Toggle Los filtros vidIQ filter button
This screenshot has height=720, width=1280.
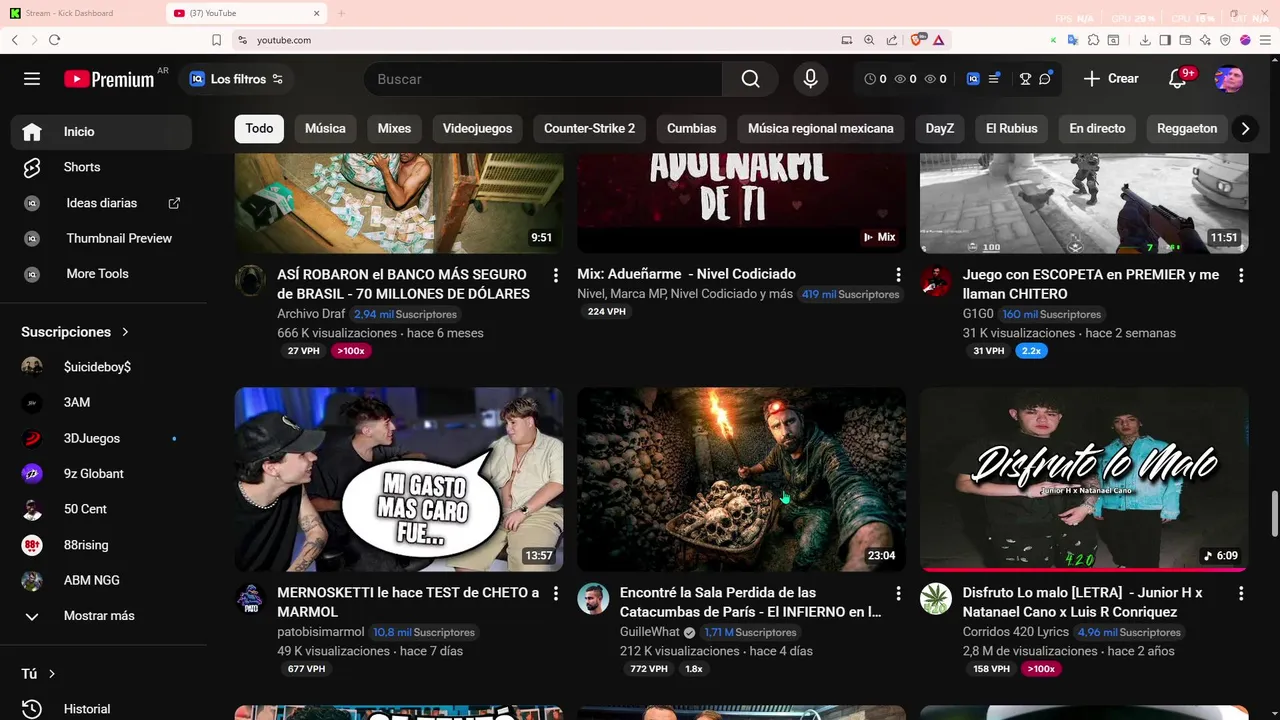(x=237, y=79)
